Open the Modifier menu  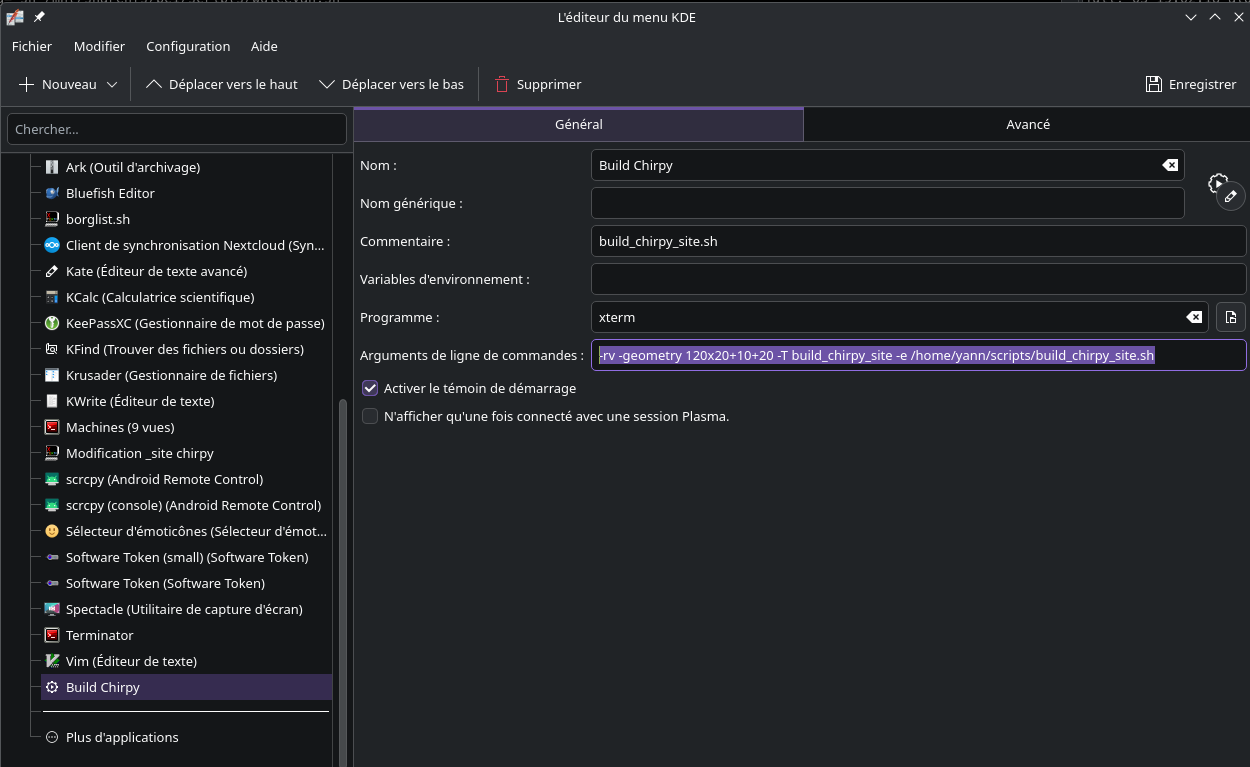click(x=99, y=46)
